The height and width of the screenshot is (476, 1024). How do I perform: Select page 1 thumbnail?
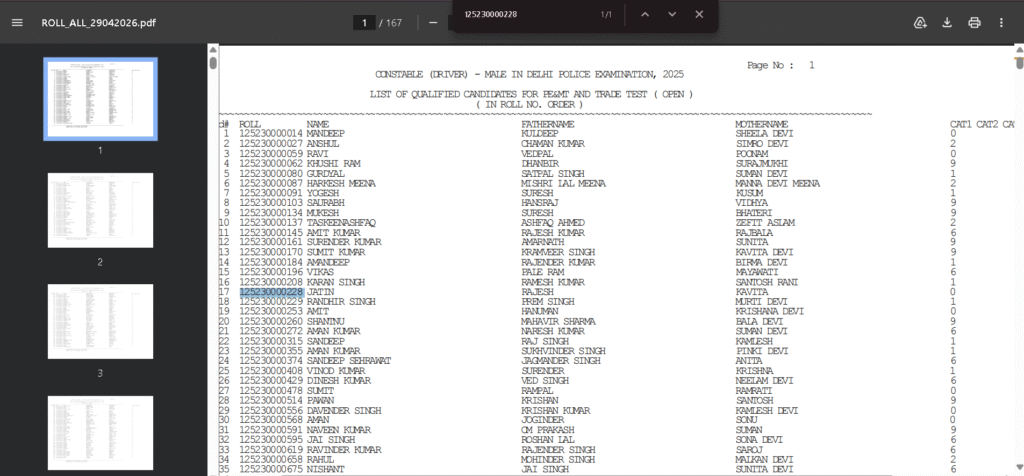pyautogui.click(x=100, y=98)
